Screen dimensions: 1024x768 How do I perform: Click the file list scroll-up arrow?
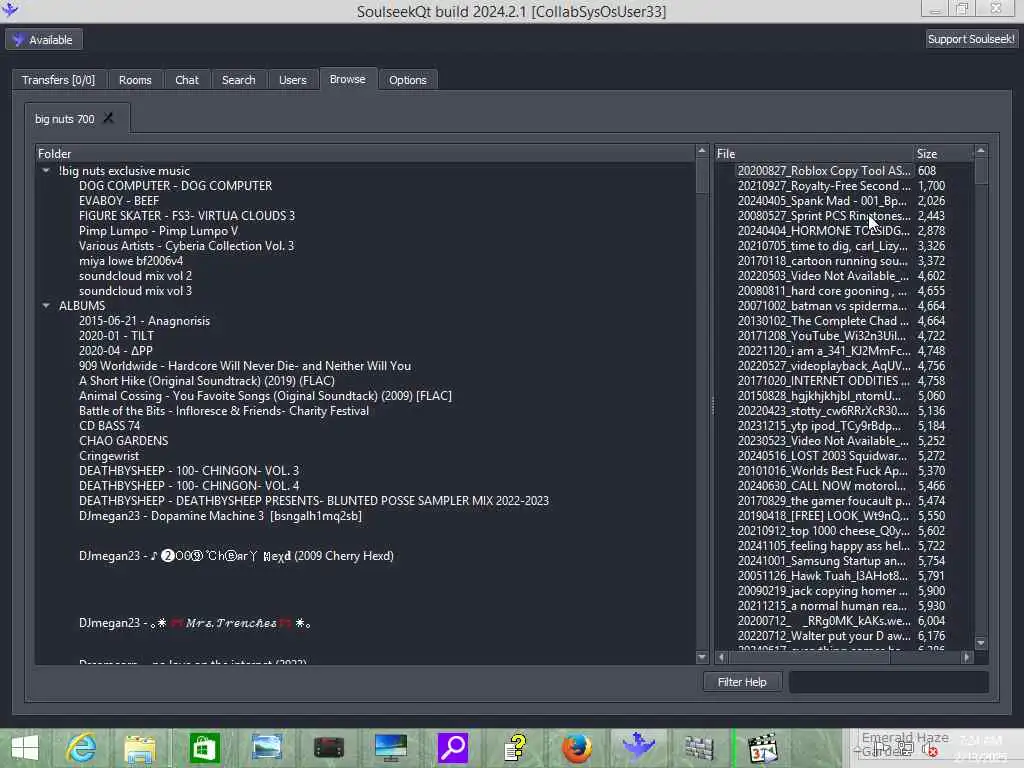point(981,151)
